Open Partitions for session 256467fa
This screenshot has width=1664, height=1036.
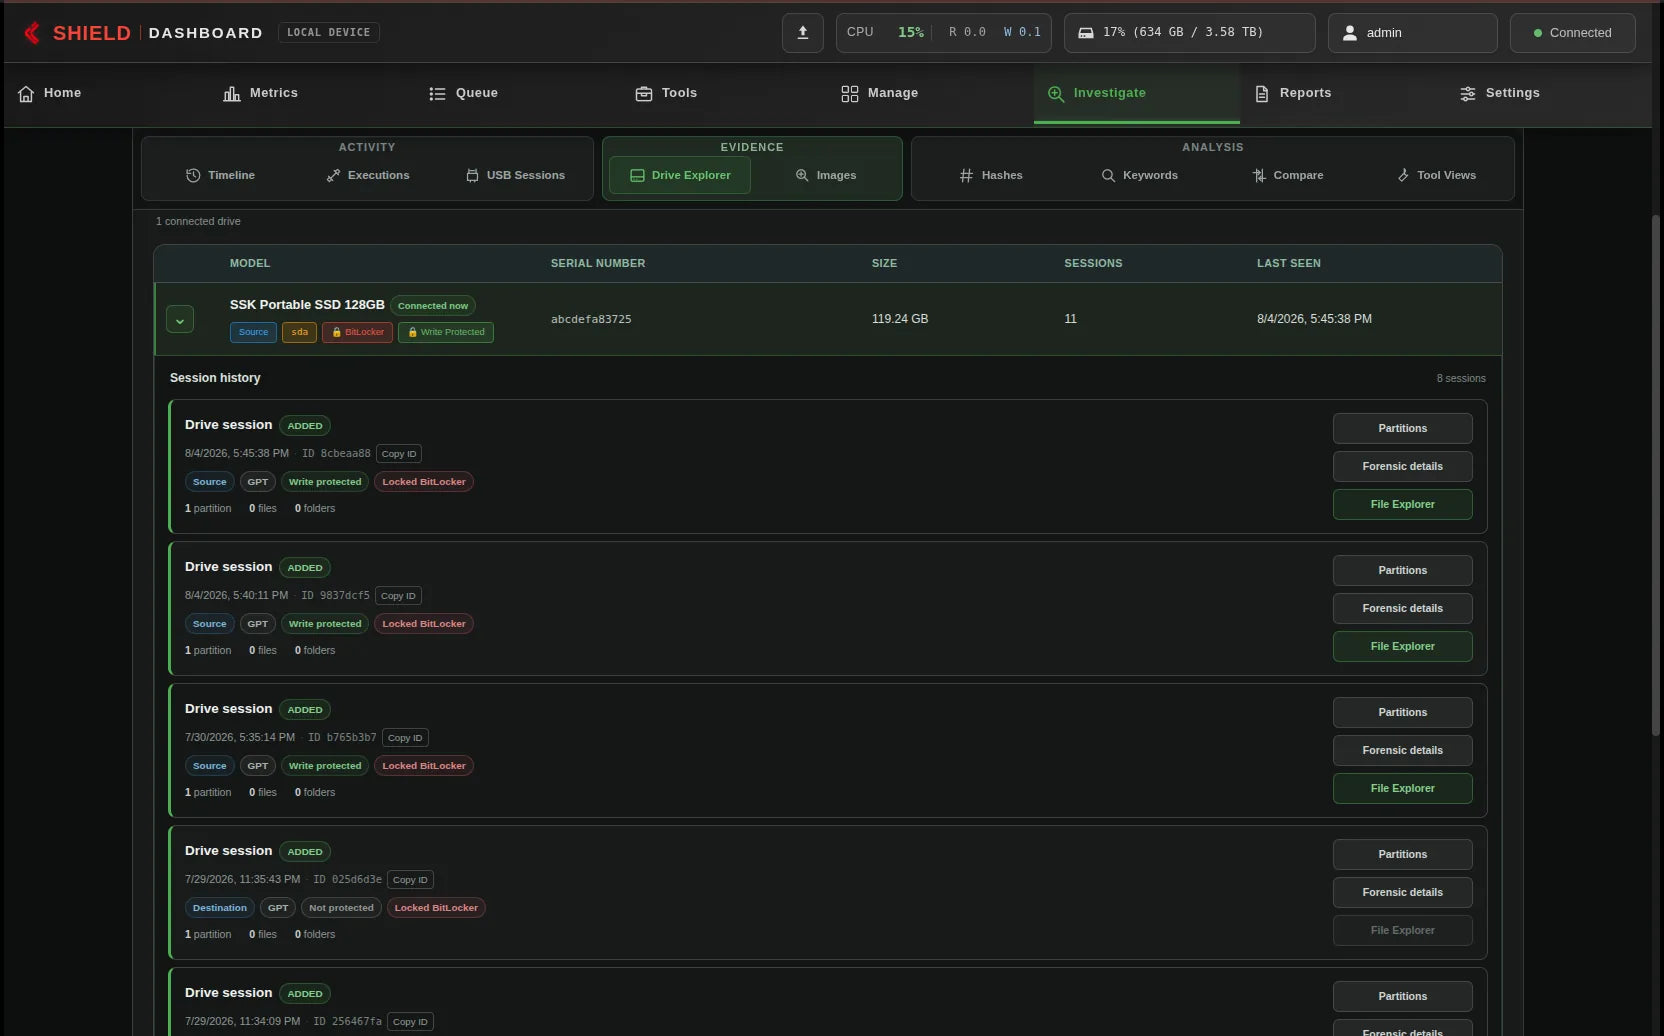coord(1402,996)
